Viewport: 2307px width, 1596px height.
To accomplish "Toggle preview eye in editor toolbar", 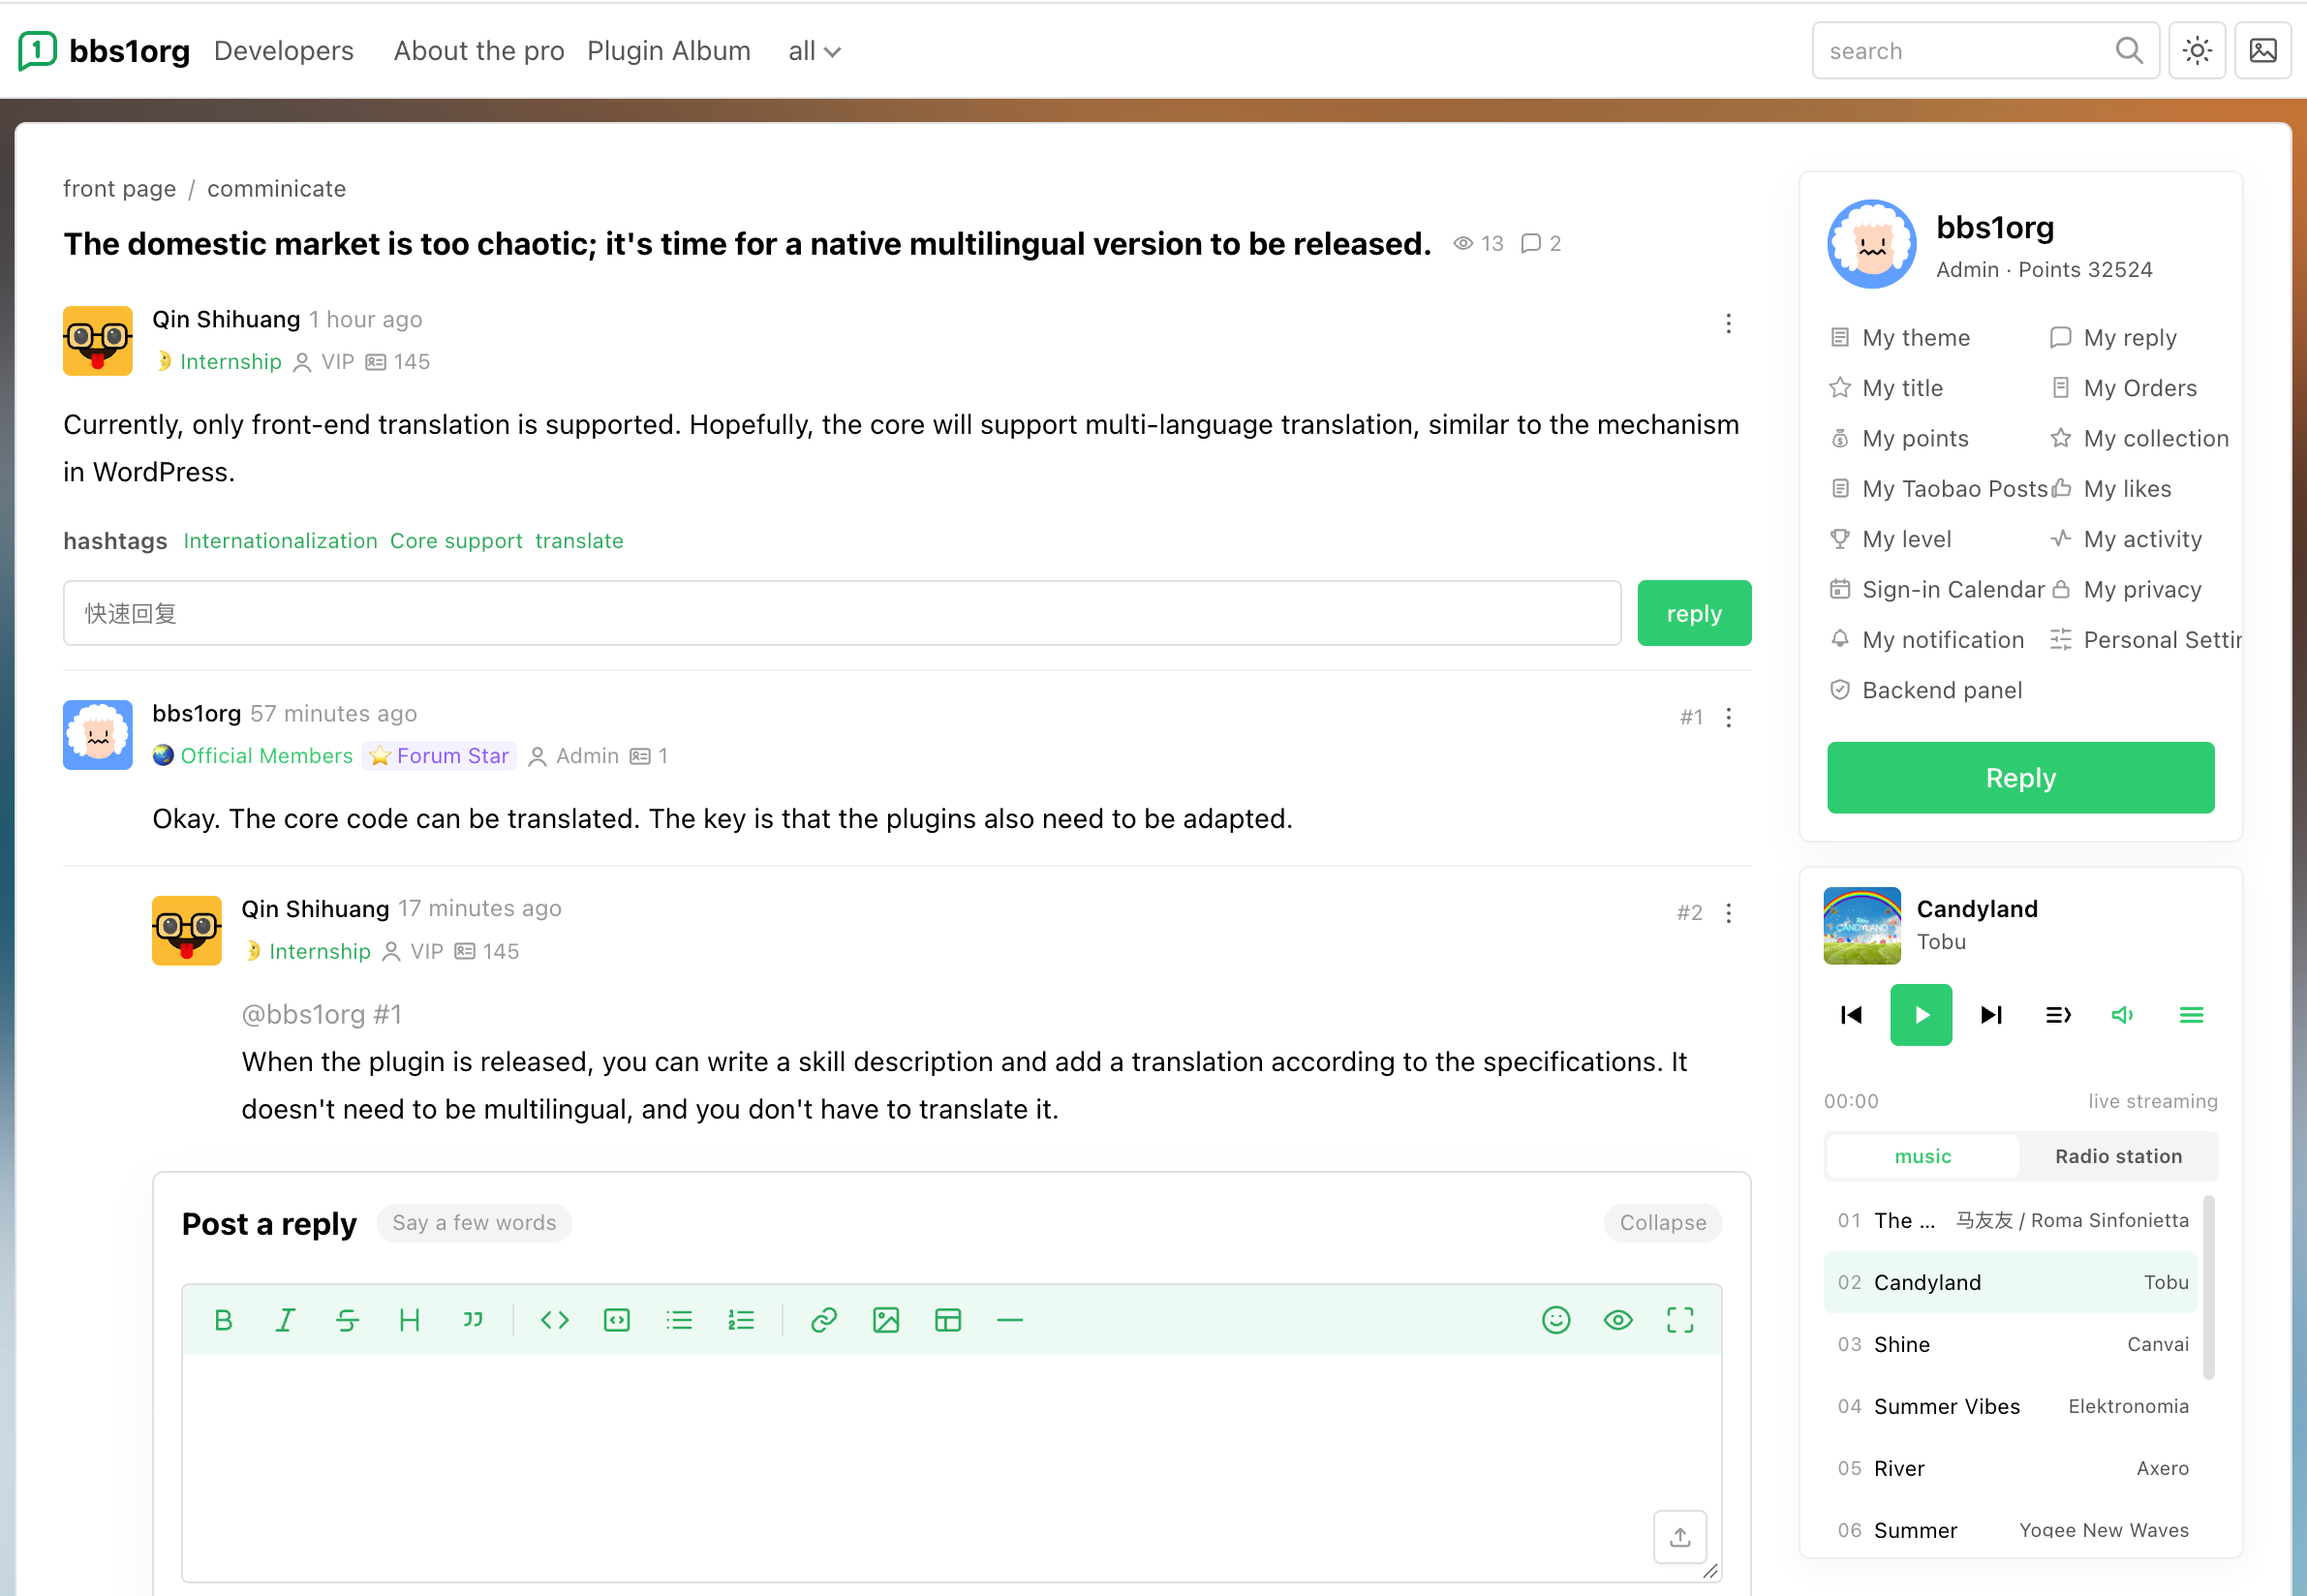I will (1618, 1320).
